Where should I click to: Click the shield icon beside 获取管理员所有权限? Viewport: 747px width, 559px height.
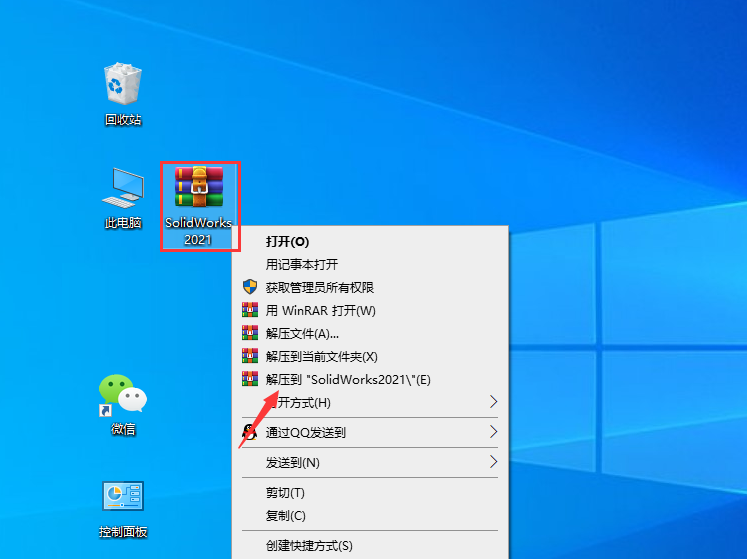point(250,287)
